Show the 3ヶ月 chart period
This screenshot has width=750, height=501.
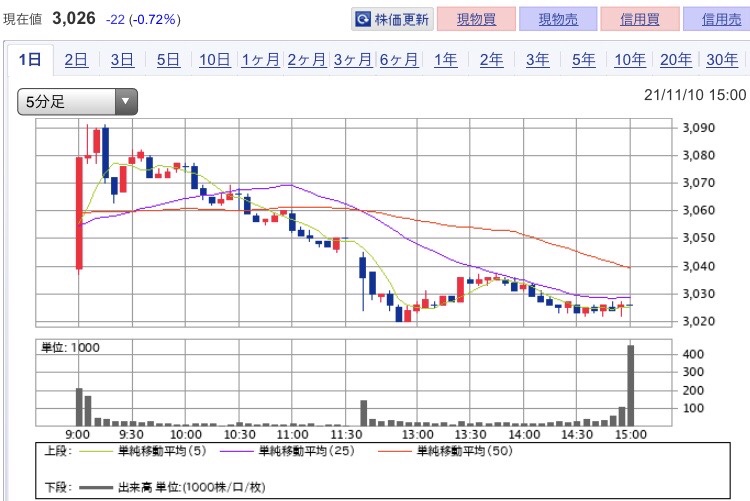pos(353,60)
